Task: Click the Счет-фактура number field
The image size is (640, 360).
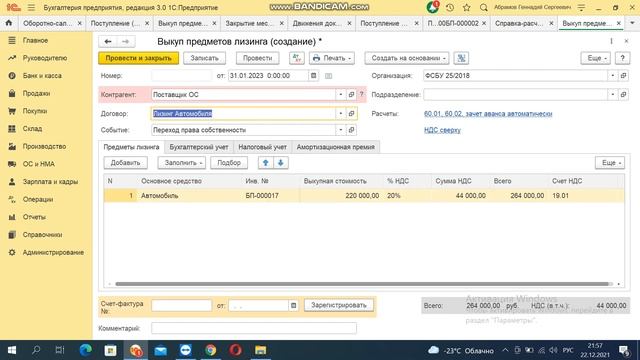Action: click(x=181, y=305)
